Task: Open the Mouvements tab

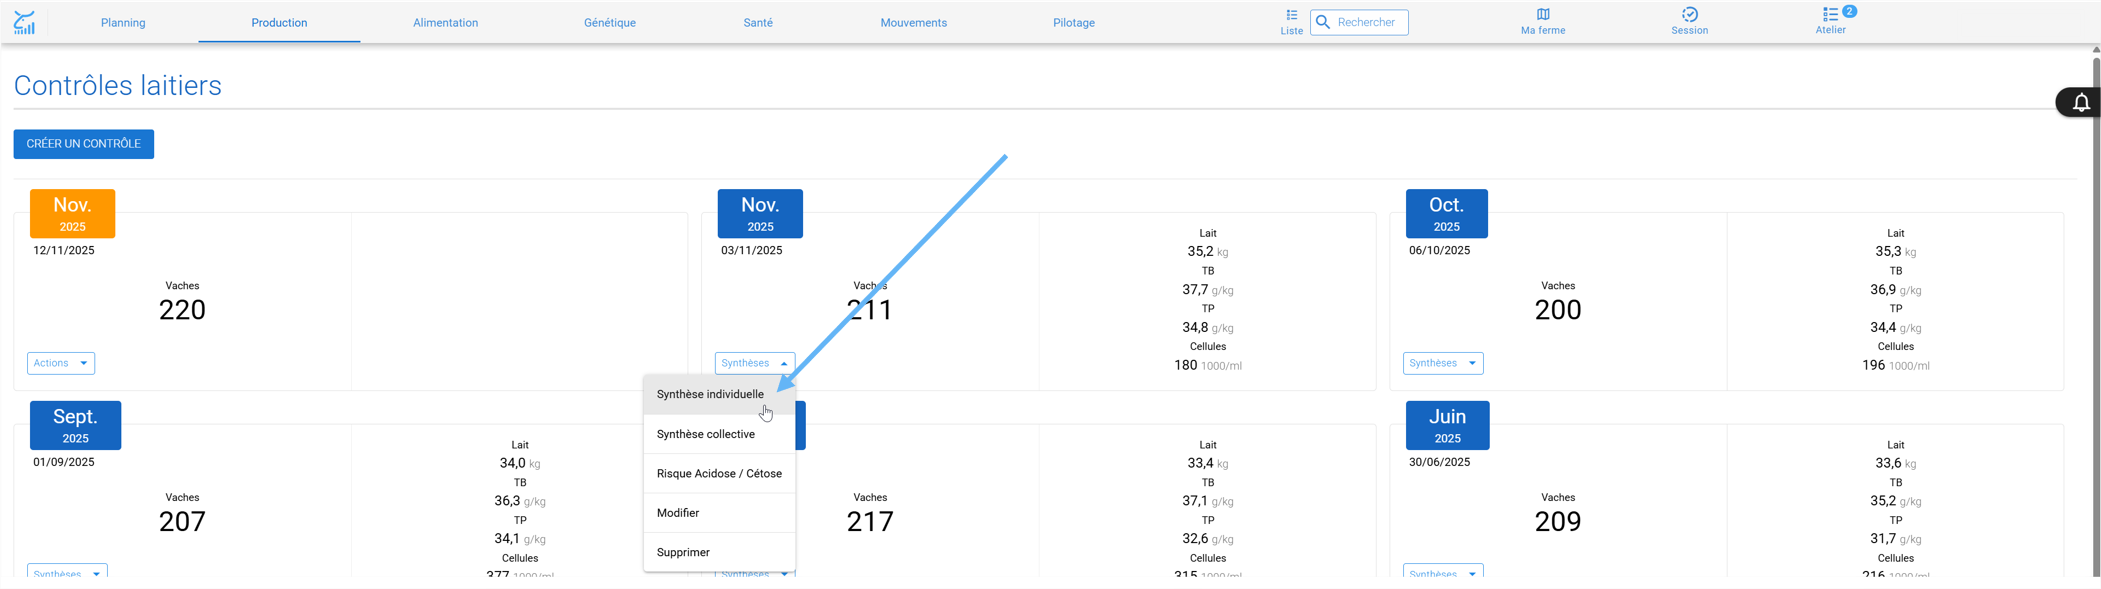Action: pyautogui.click(x=914, y=22)
